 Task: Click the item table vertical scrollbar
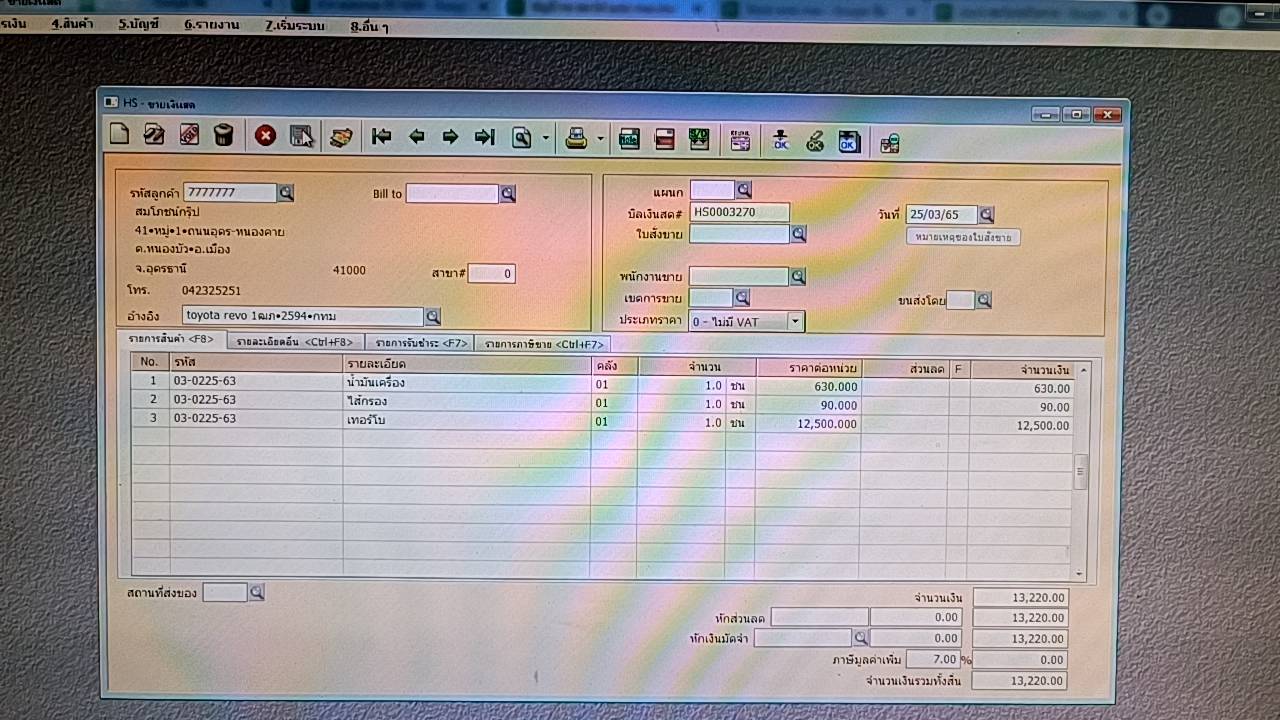[x=1080, y=471]
